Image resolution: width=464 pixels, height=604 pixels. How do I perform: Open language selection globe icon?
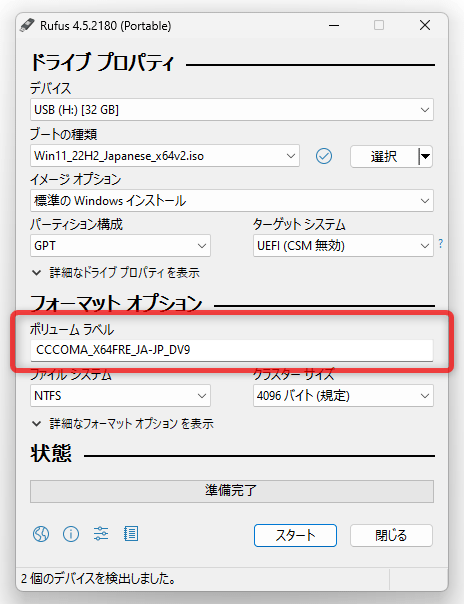coord(41,534)
